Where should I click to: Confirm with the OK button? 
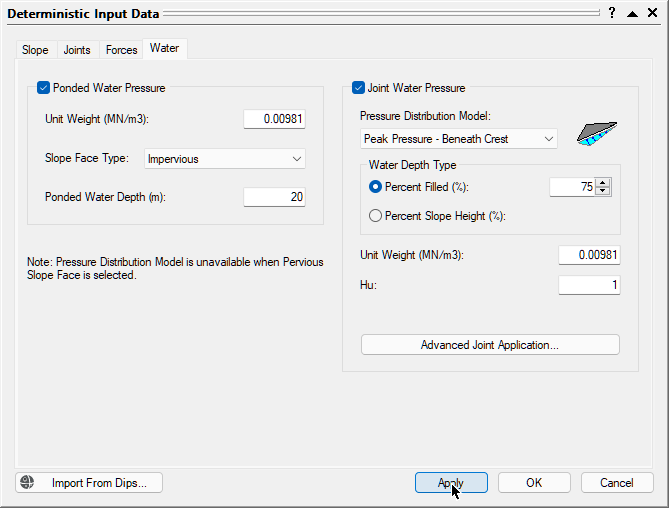pyautogui.click(x=534, y=482)
